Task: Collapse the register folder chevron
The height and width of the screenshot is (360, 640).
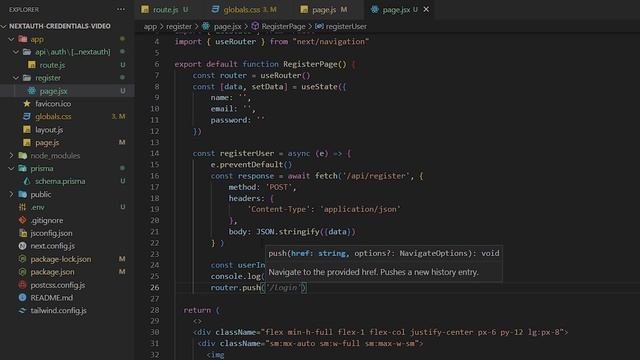Action: pyautogui.click(x=16, y=78)
